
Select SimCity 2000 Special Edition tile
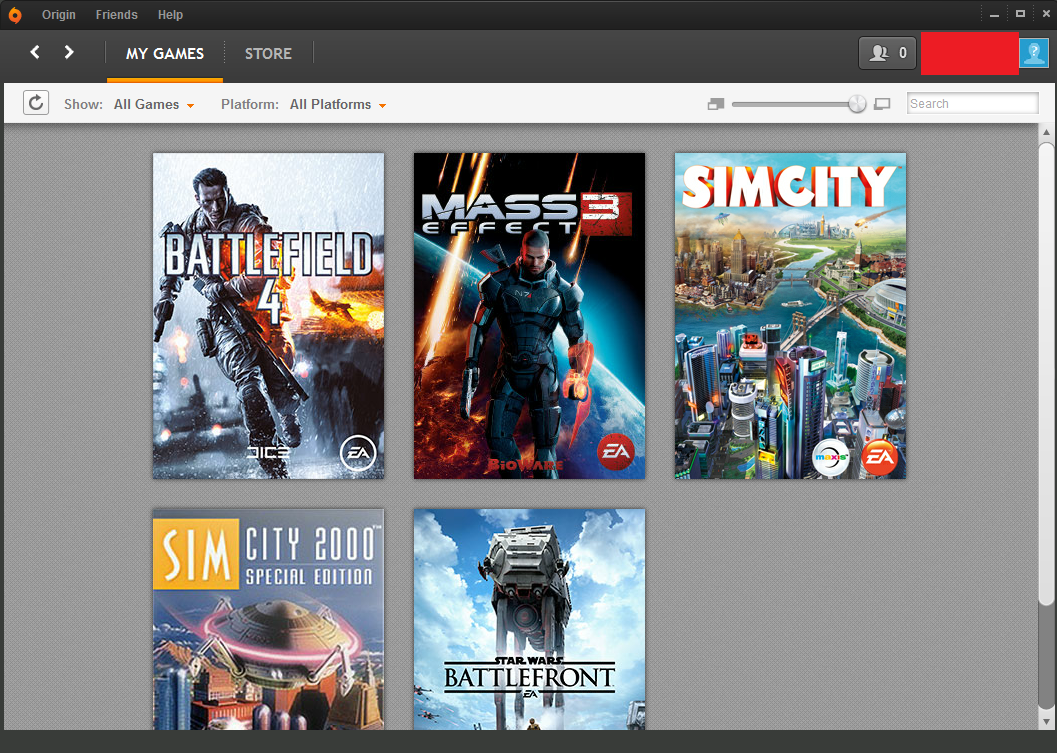click(x=268, y=620)
